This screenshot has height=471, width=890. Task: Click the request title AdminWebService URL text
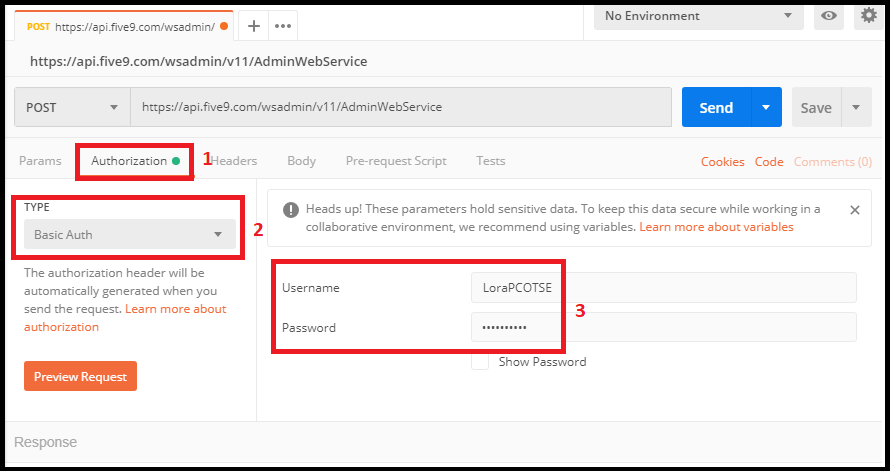tap(199, 61)
